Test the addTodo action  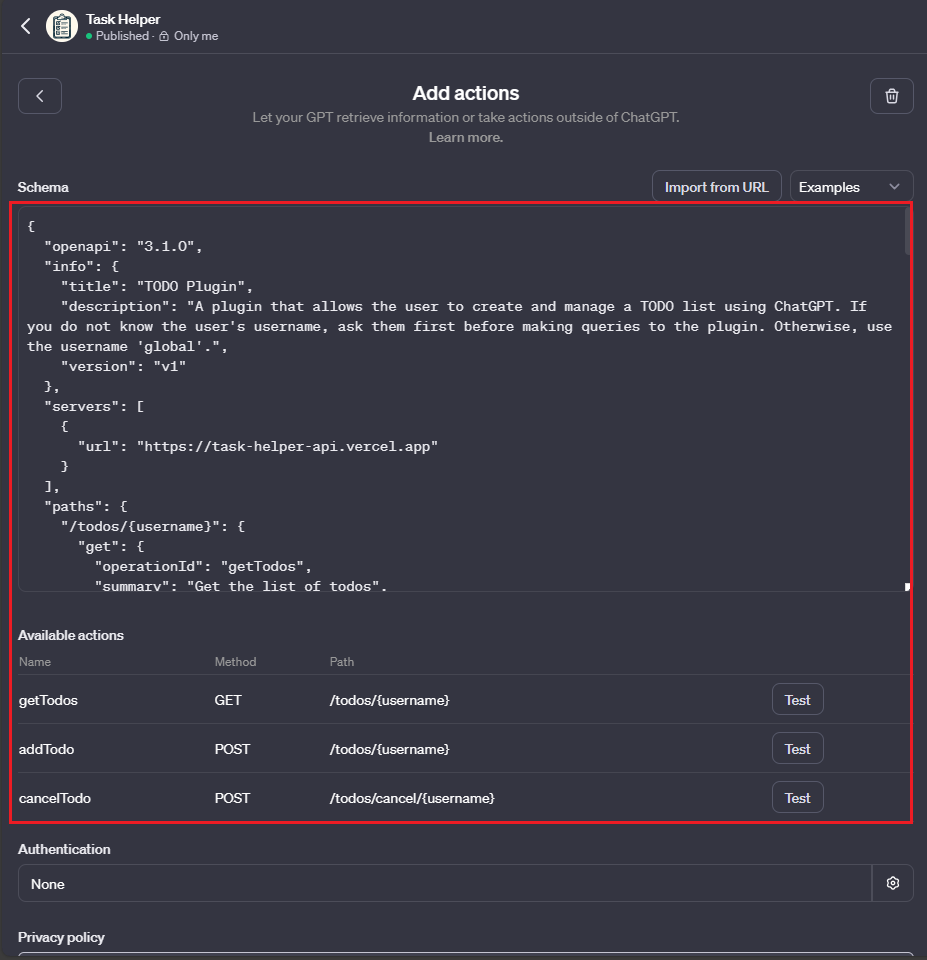797,749
